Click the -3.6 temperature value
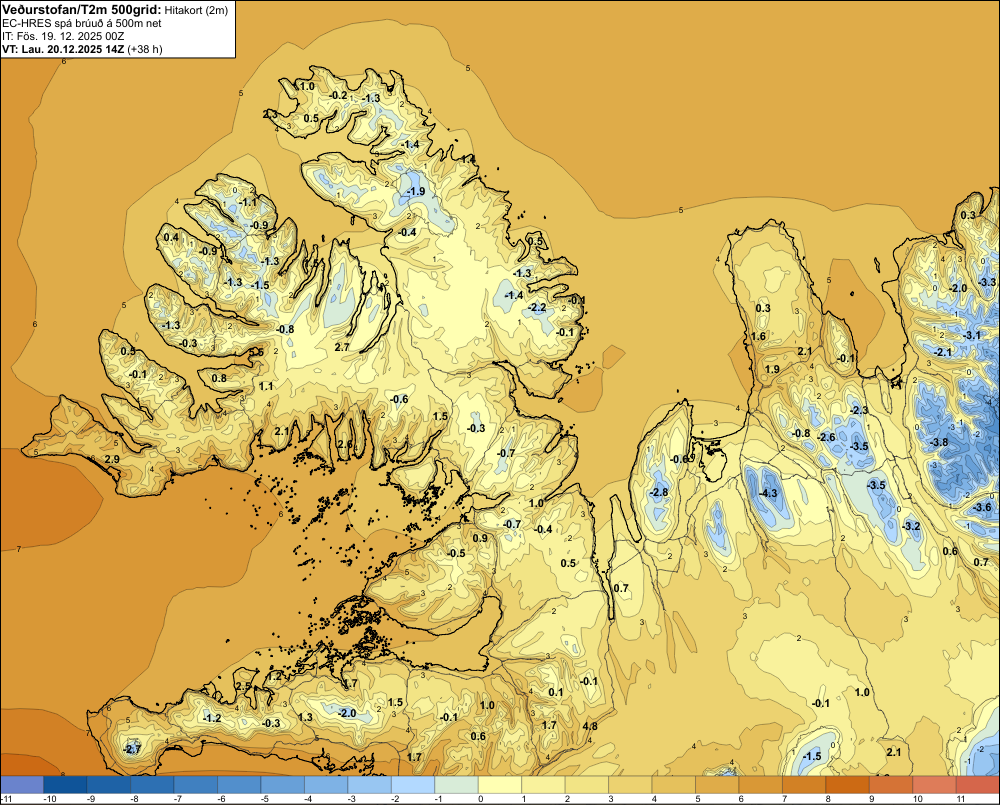This screenshot has width=1000, height=805. click(x=983, y=507)
